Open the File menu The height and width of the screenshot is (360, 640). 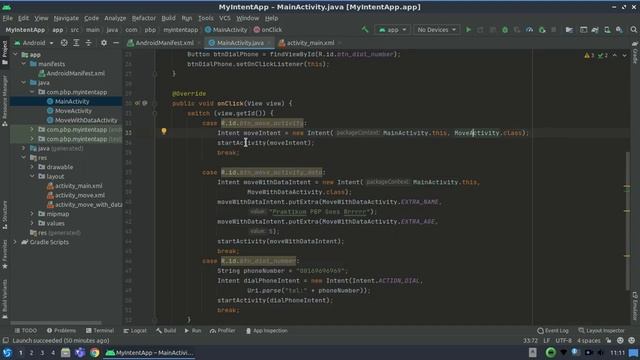7,18
